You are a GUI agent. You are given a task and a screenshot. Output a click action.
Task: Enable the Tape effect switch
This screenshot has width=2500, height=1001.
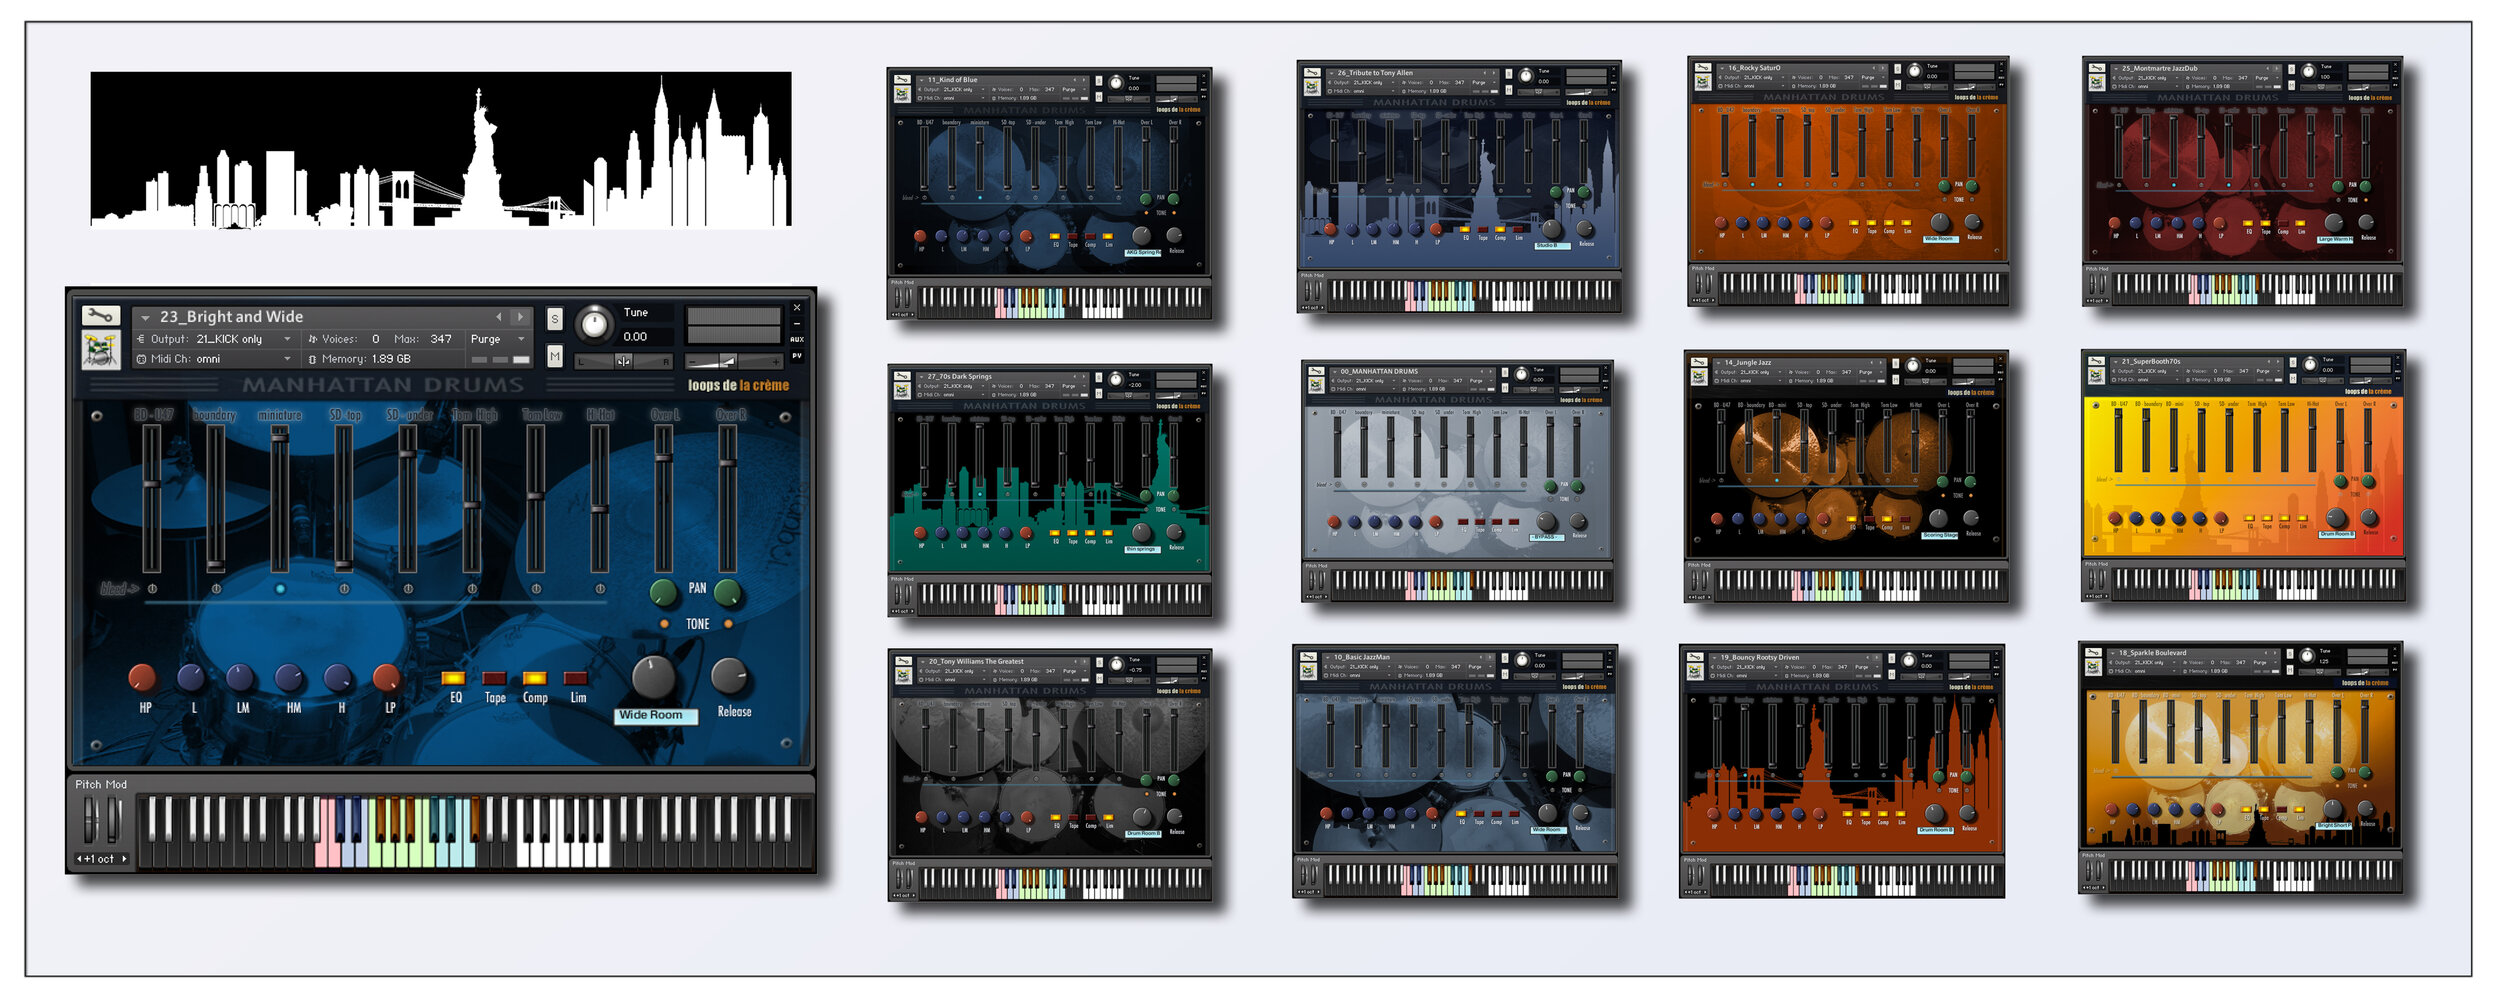495,678
